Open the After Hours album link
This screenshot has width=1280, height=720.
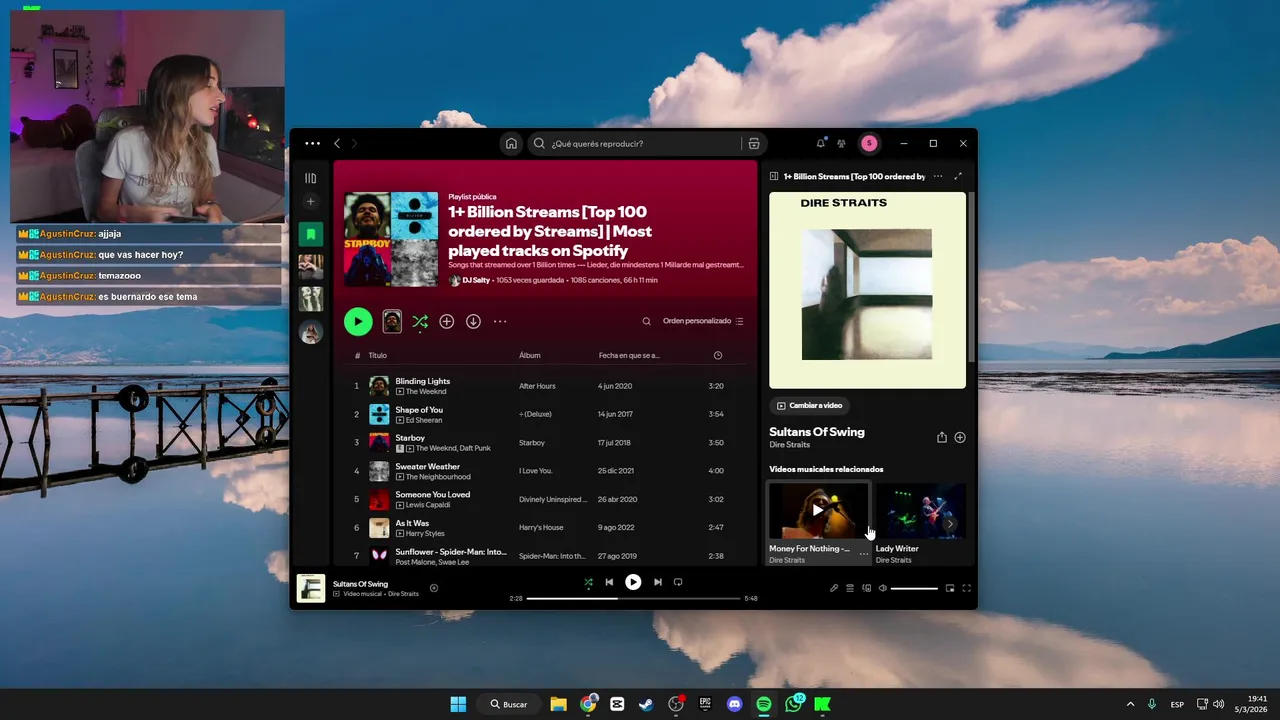click(x=537, y=386)
